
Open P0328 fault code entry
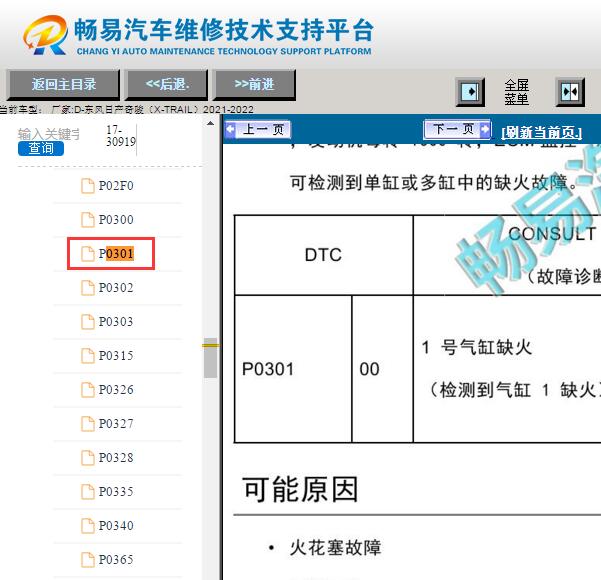coord(116,458)
